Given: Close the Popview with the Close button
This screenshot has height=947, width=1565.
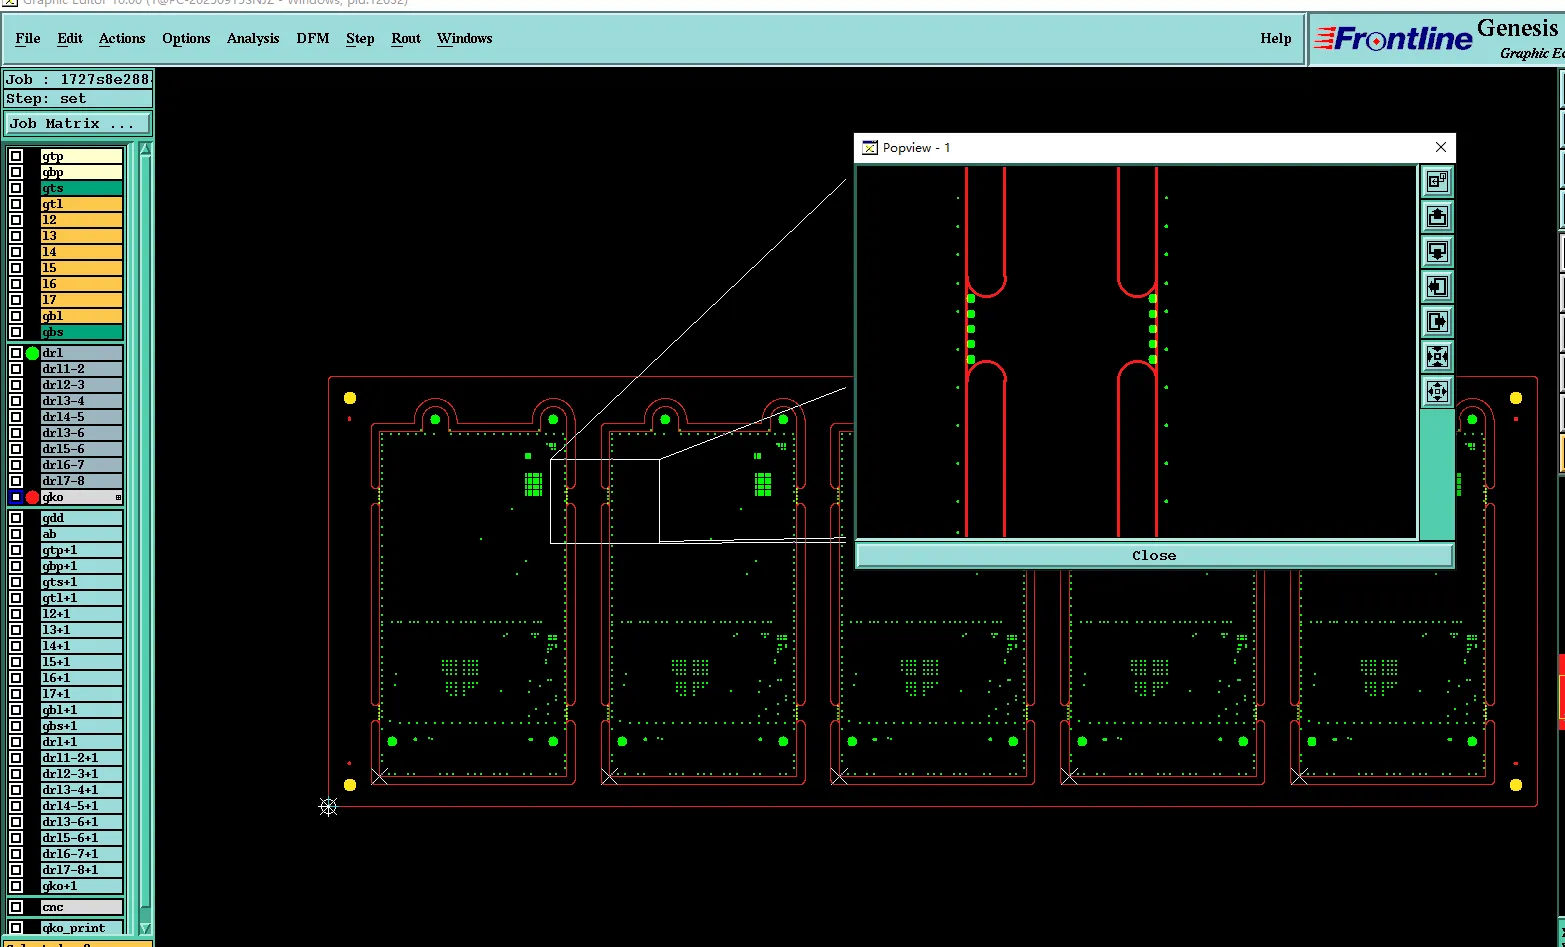Looking at the screenshot, I should point(1154,555).
